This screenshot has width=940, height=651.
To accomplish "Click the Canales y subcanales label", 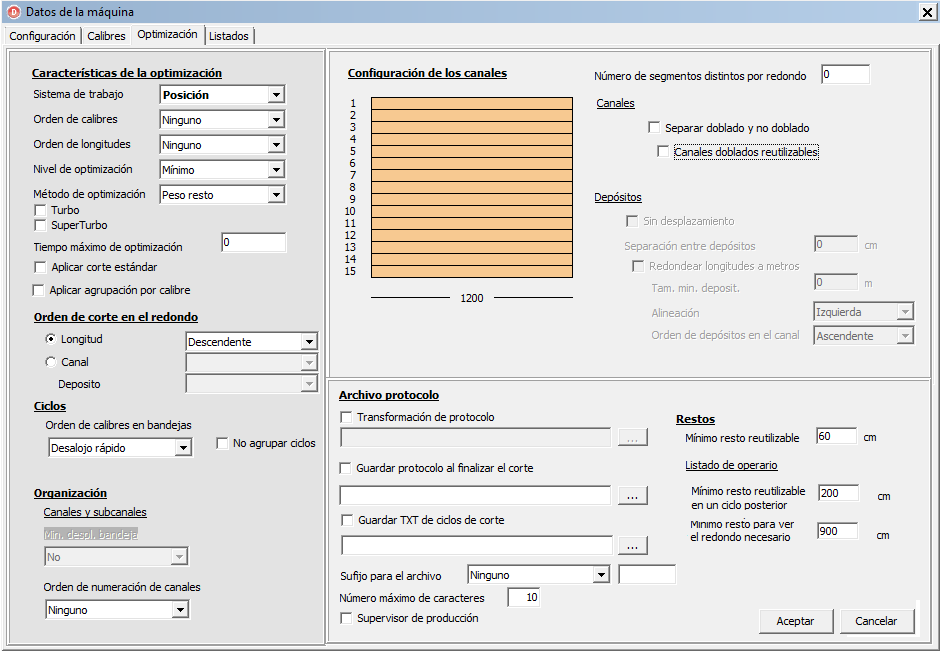I will (x=95, y=512).
